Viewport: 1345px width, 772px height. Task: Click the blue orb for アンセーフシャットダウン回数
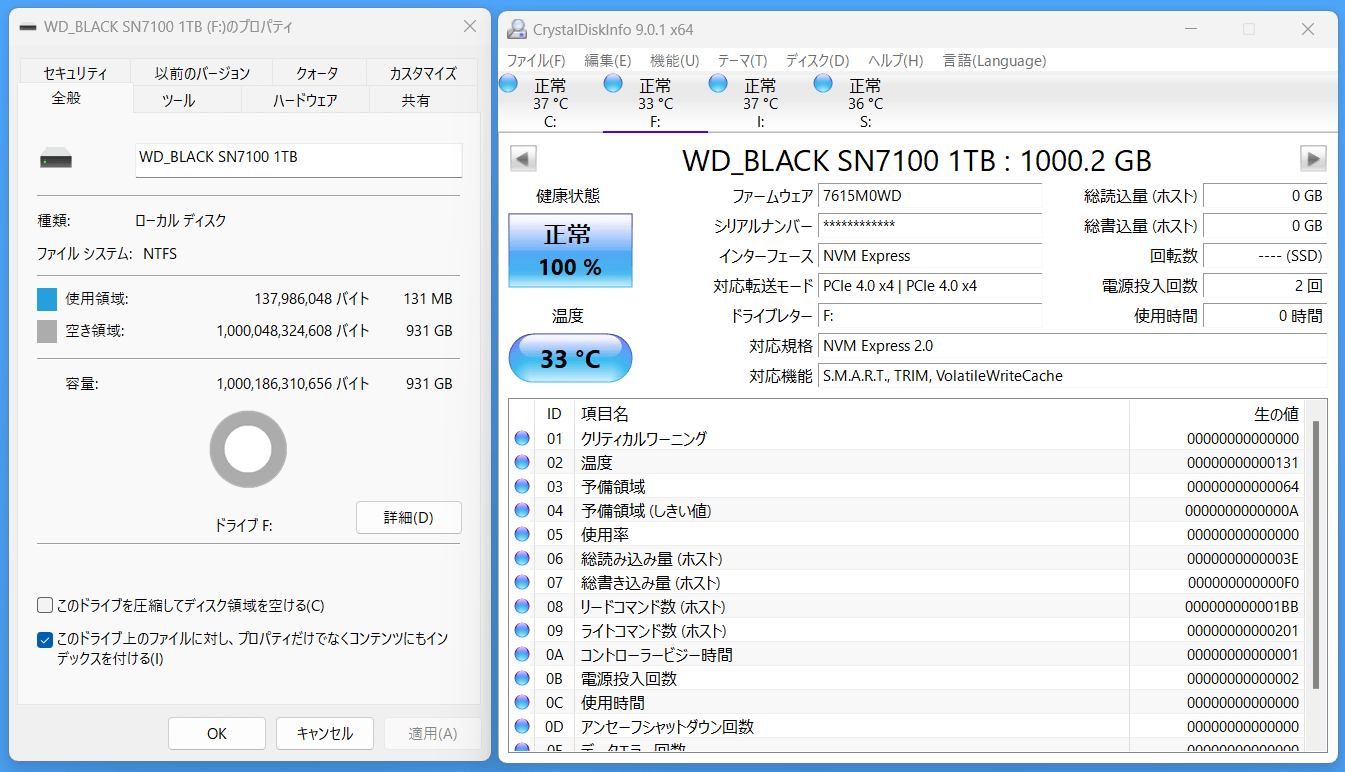point(522,726)
